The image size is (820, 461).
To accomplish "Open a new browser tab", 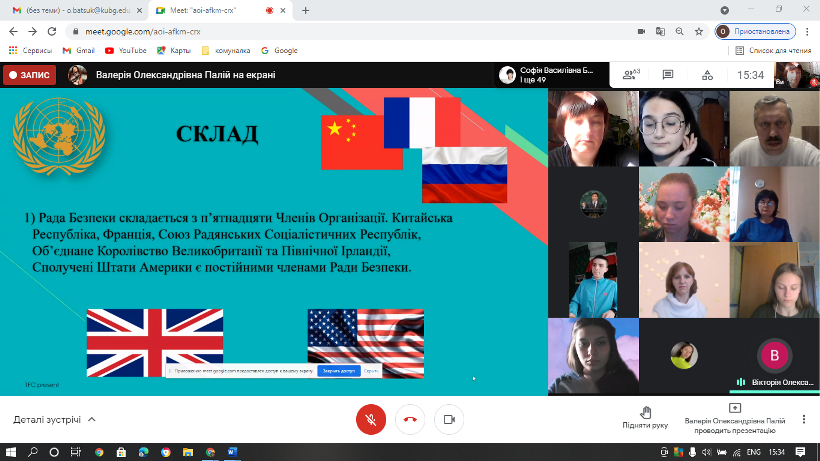I will [x=306, y=10].
